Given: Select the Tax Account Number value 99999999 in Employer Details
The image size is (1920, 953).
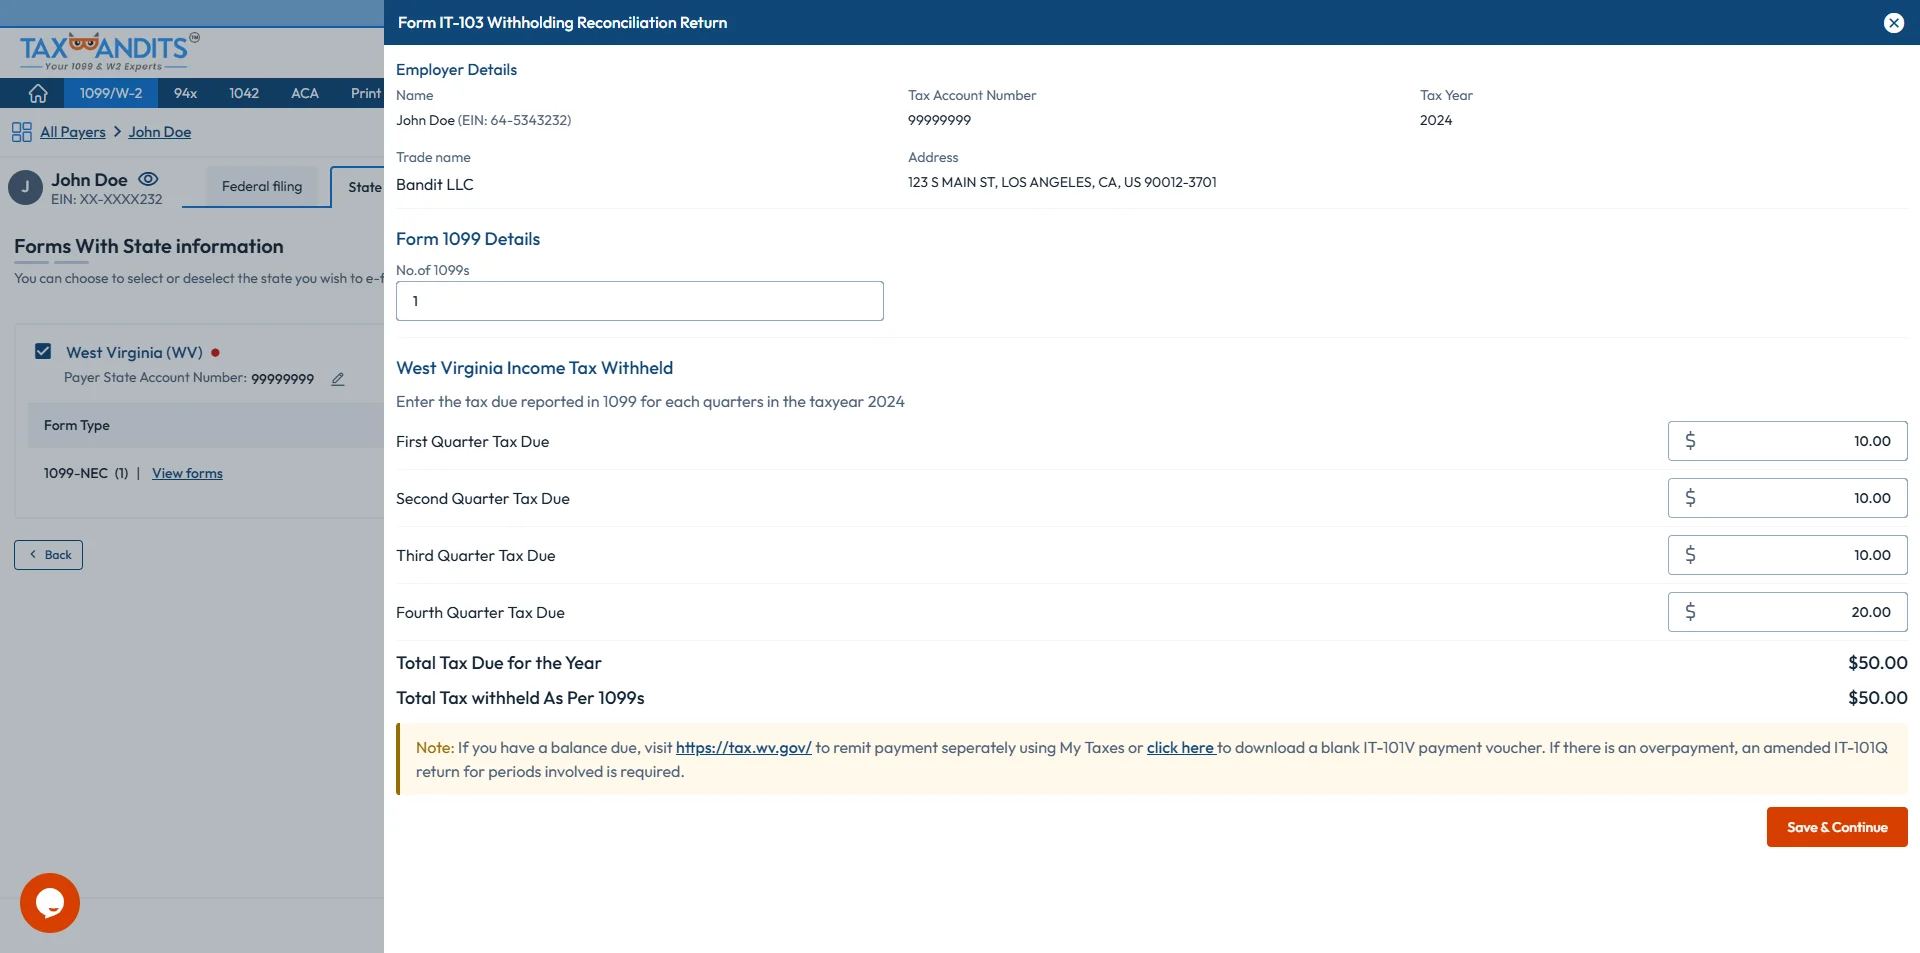Looking at the screenshot, I should coord(939,120).
